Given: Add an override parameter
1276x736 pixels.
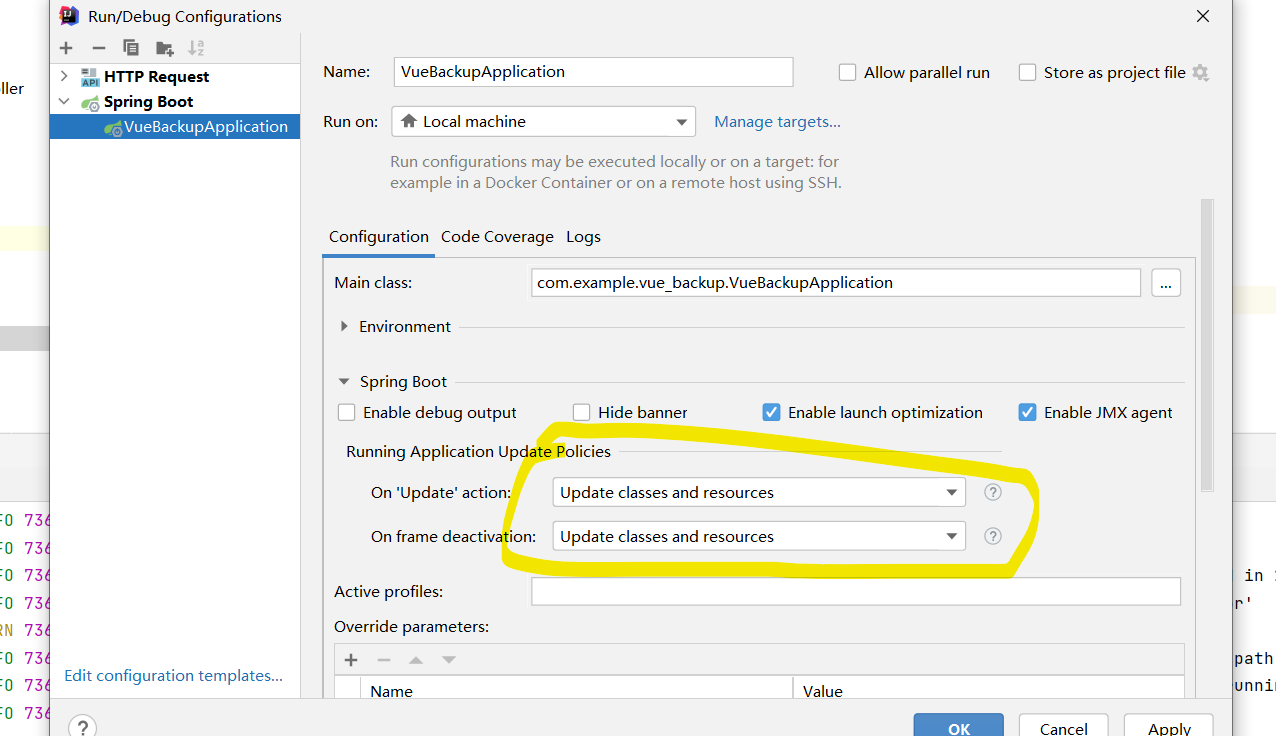Looking at the screenshot, I should coord(351,660).
